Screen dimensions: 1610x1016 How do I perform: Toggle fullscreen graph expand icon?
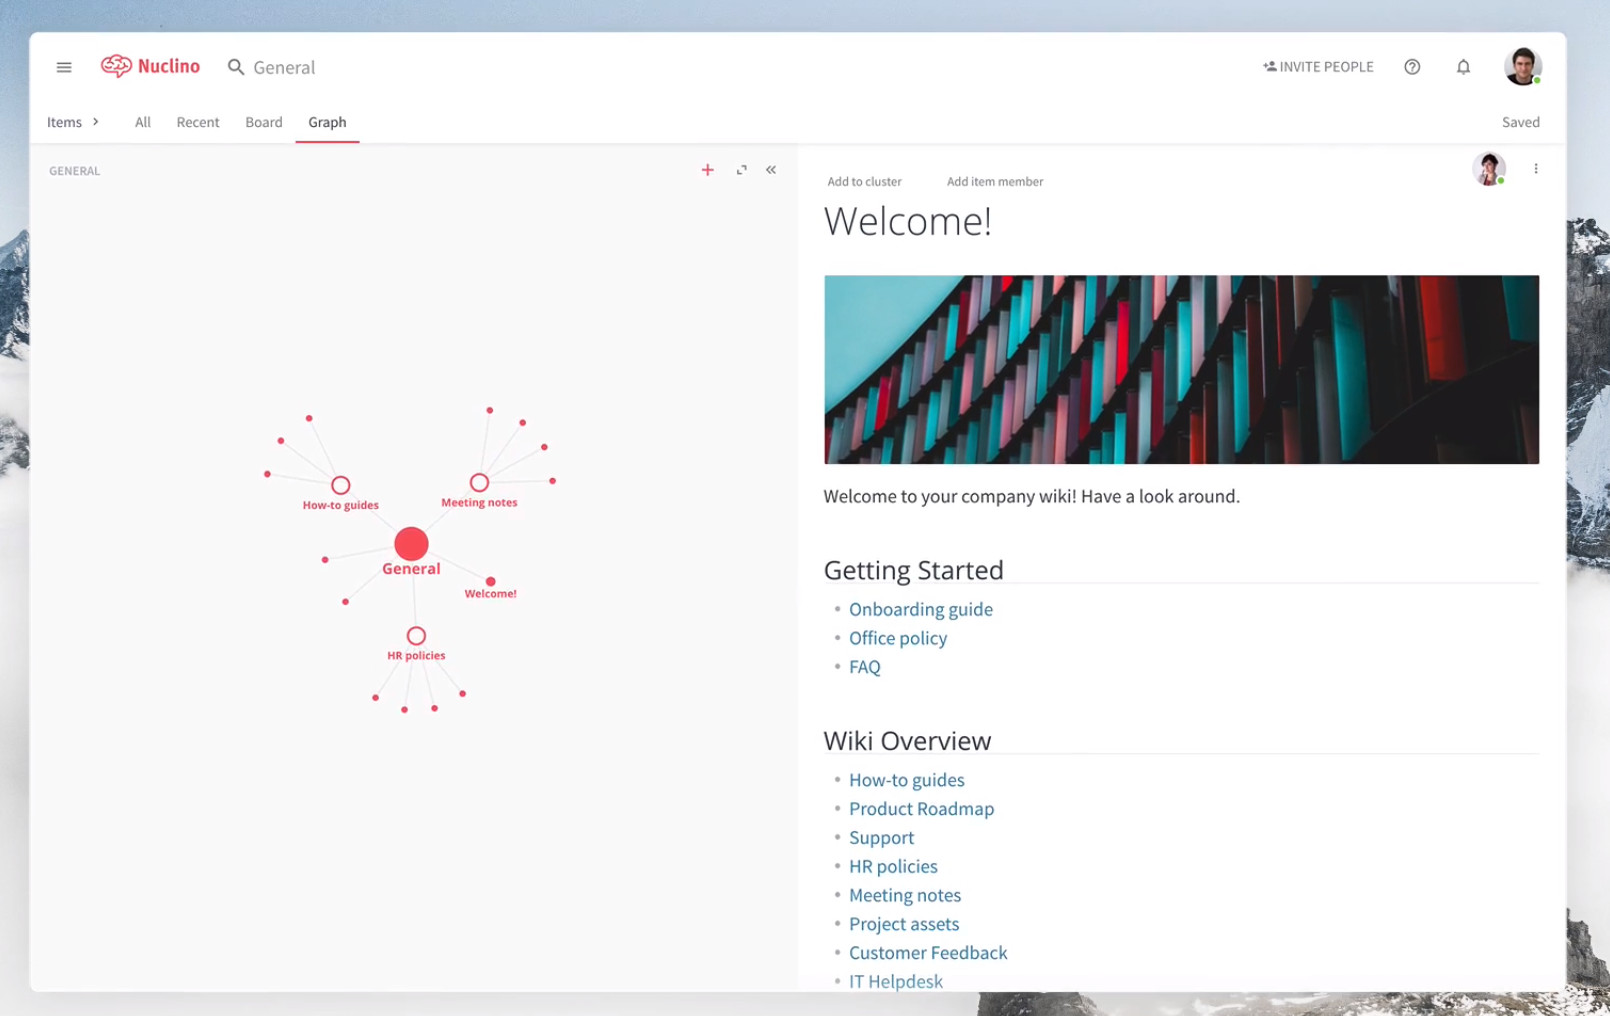click(x=741, y=170)
